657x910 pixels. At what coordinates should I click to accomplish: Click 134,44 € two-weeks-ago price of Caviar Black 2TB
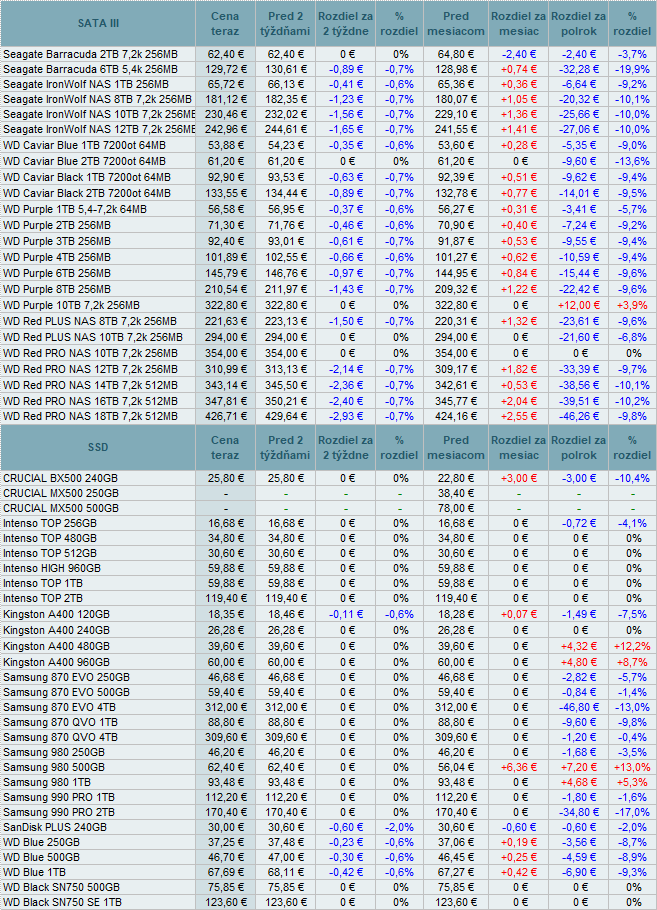pos(285,193)
